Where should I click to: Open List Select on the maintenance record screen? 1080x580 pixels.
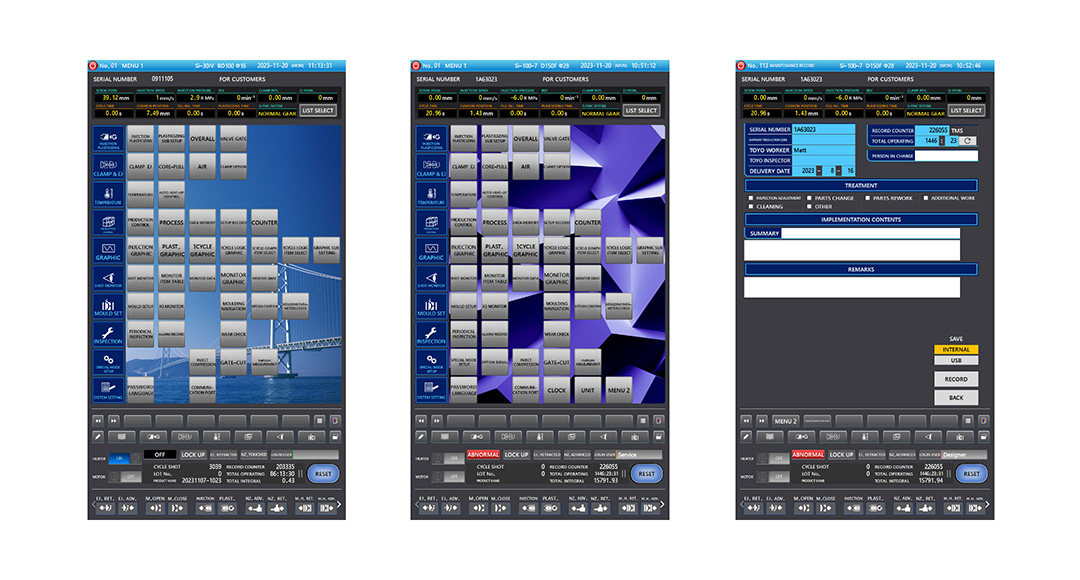coord(966,110)
